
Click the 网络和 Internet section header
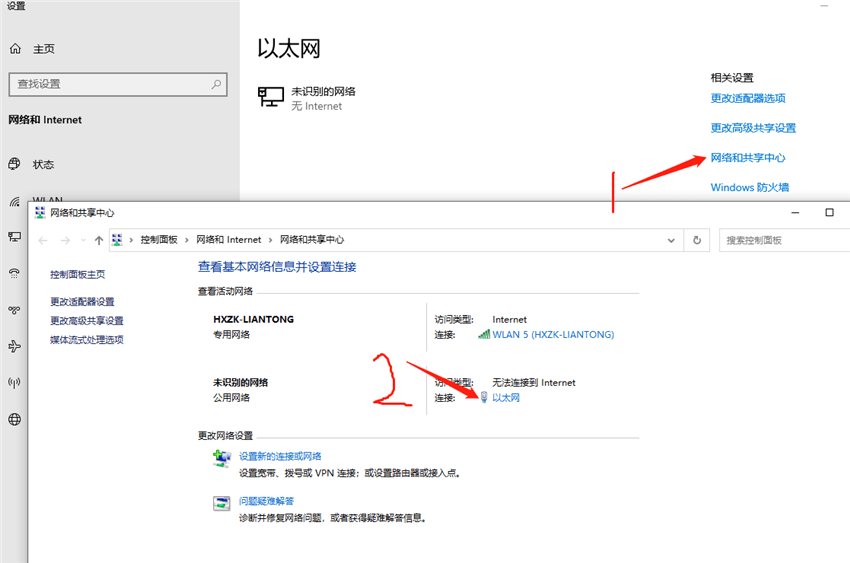(45, 120)
